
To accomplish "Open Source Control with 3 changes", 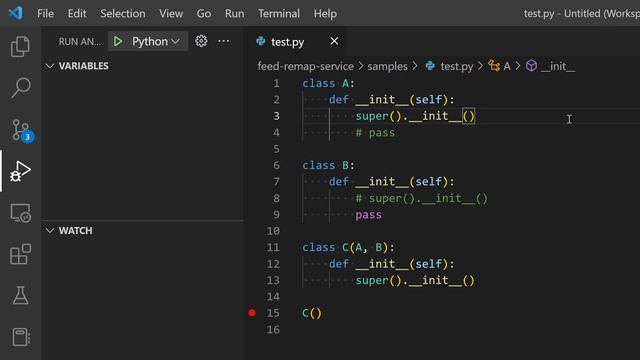I will 21,130.
